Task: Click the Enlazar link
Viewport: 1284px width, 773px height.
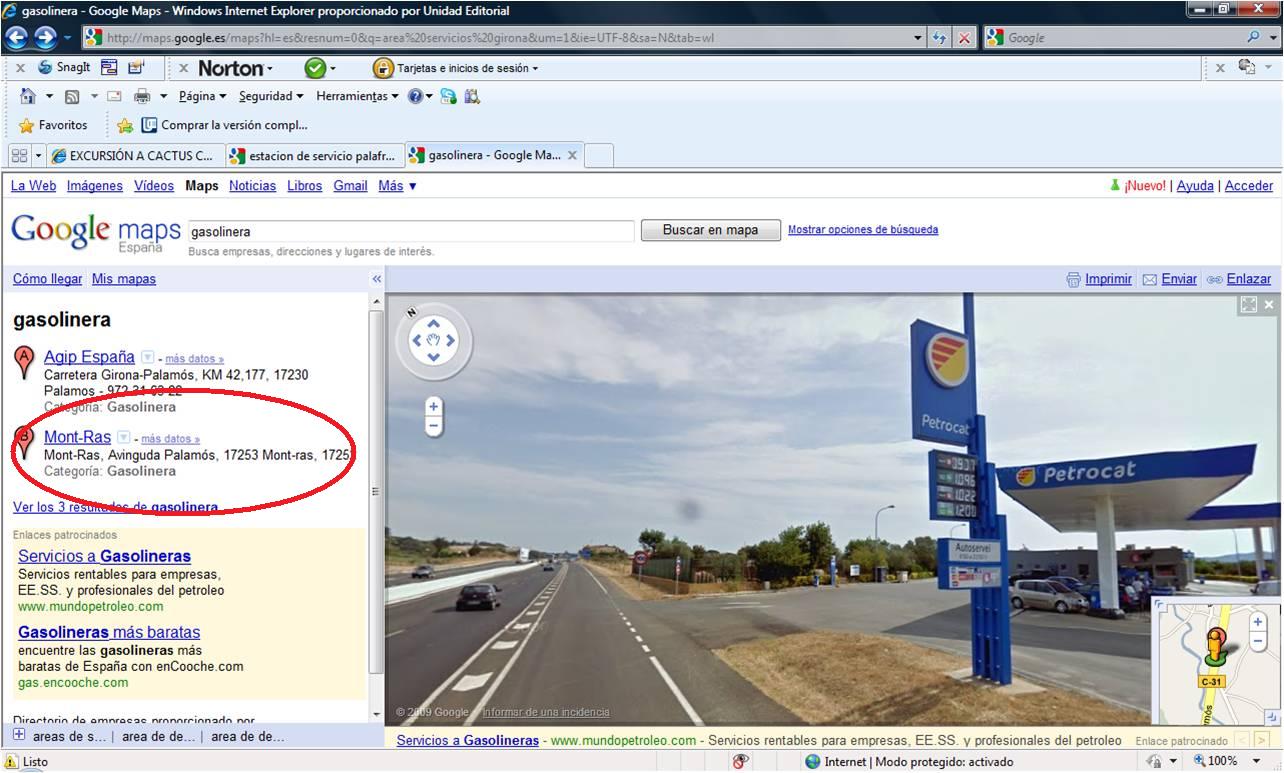Action: click(x=1249, y=279)
